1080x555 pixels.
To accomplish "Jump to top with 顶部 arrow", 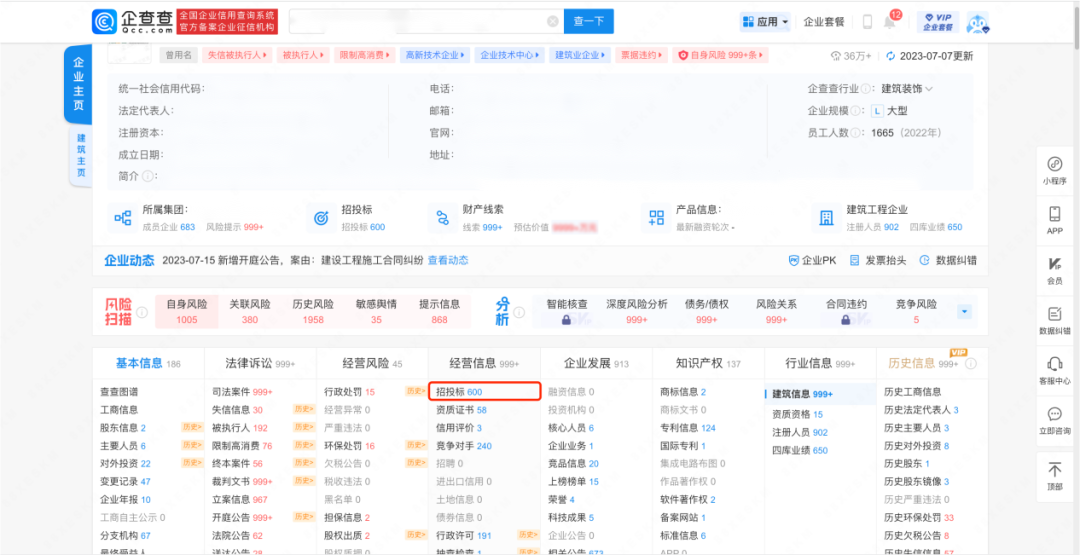I will 1055,477.
